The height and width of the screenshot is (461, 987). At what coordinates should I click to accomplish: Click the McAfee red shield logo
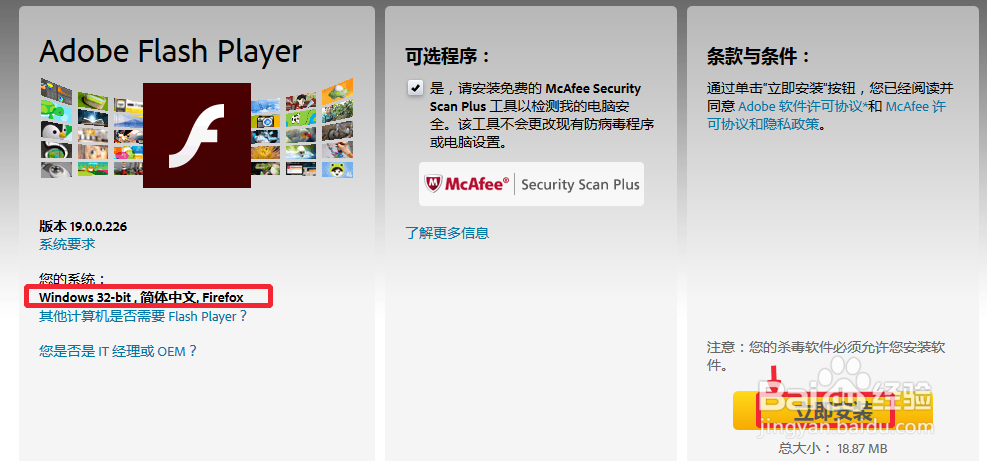434,184
